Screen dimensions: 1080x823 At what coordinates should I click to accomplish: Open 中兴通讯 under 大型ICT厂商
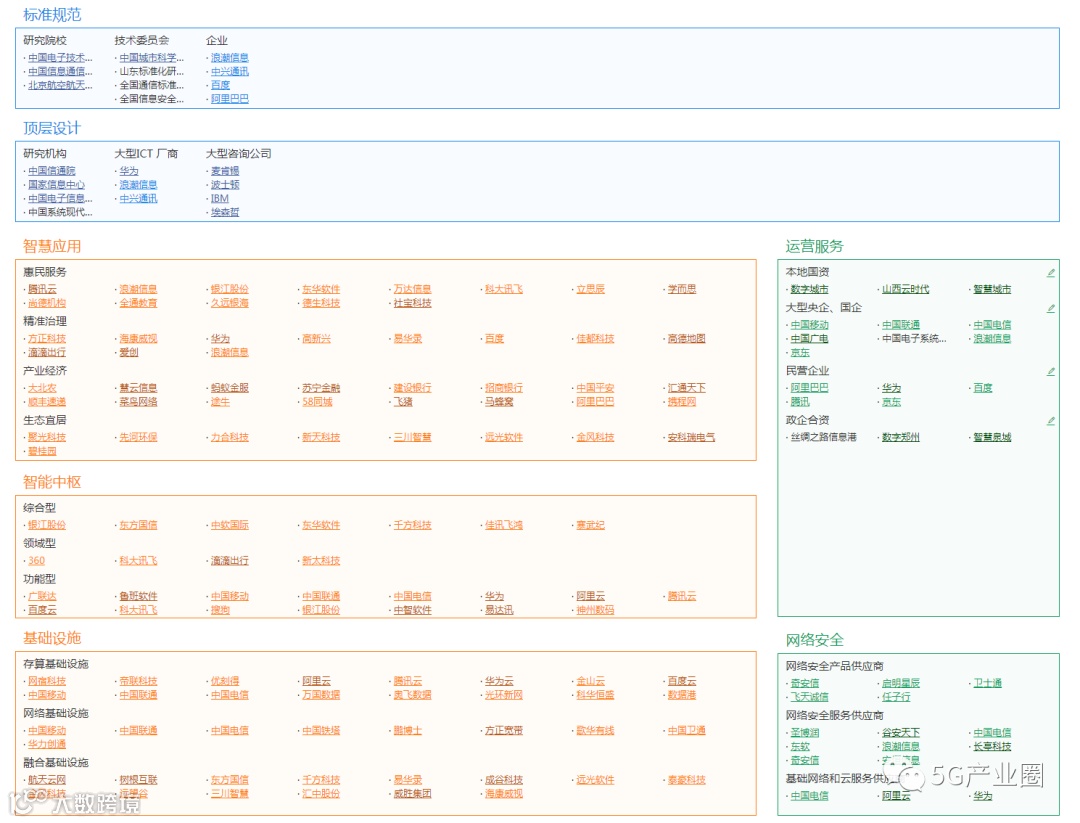coord(138,198)
